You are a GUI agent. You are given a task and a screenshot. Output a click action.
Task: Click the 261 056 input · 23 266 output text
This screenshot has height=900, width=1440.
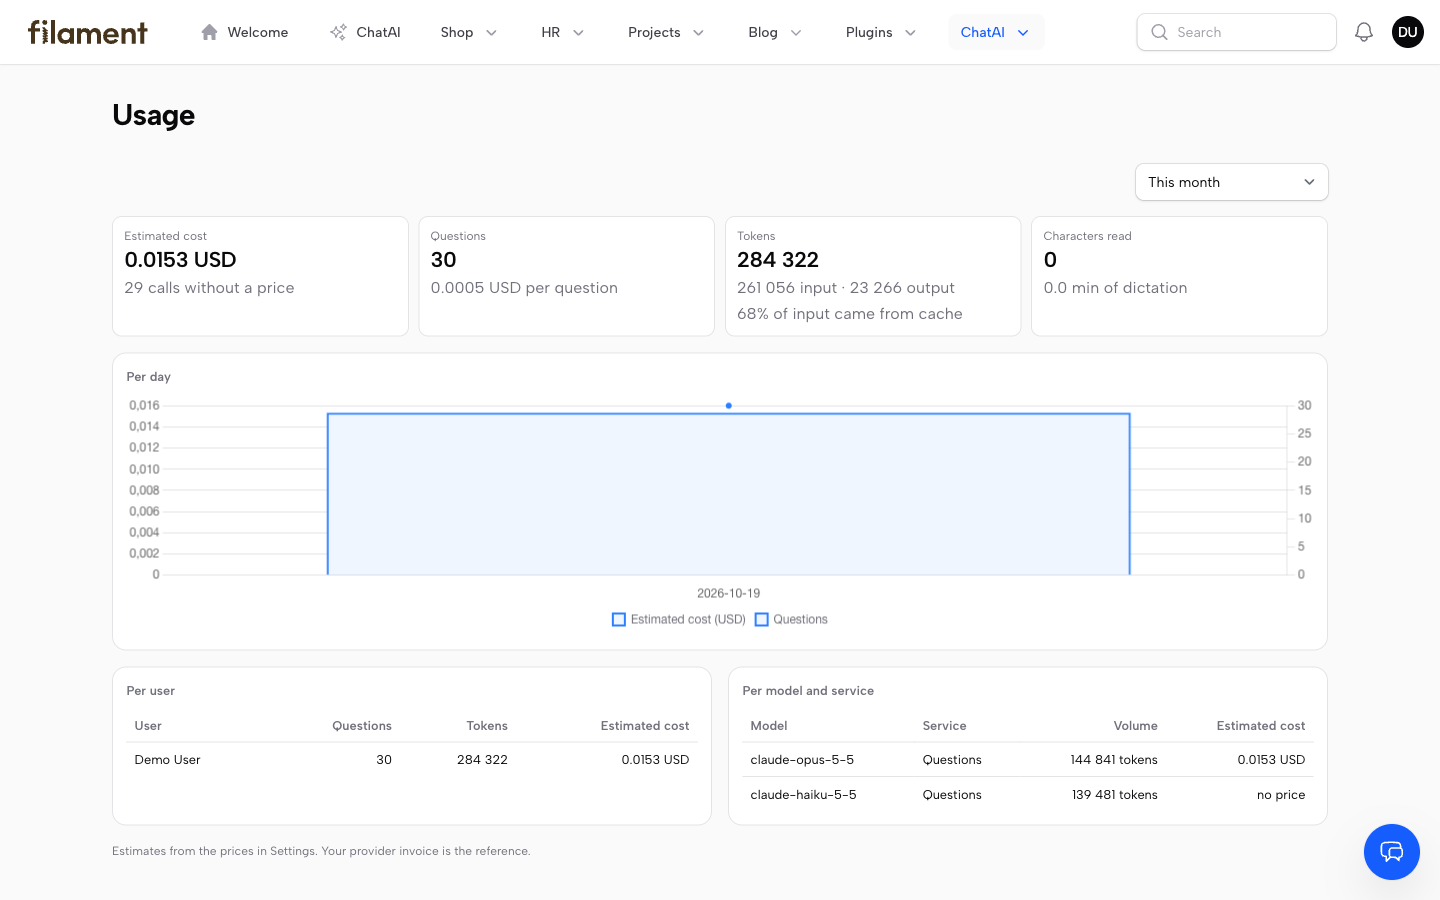(x=846, y=288)
